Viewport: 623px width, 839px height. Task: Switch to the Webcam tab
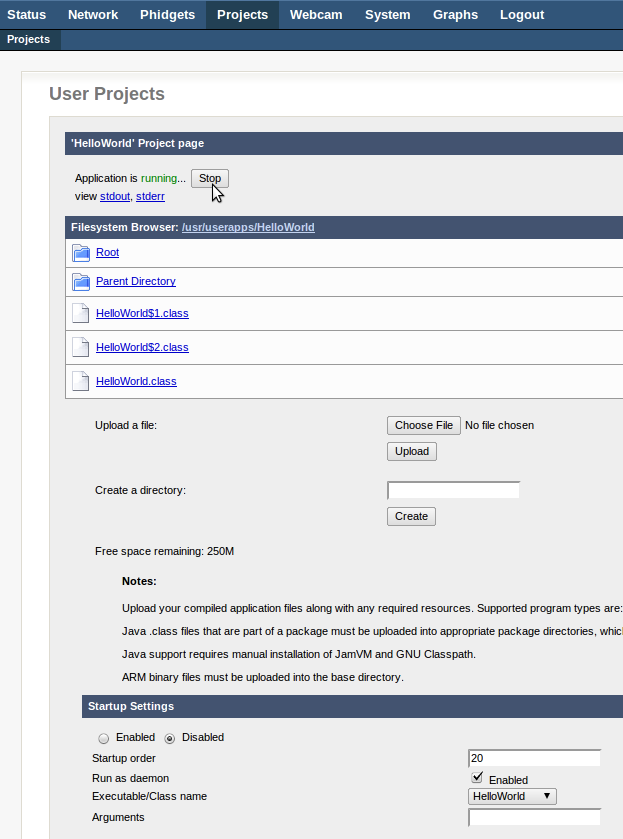315,15
